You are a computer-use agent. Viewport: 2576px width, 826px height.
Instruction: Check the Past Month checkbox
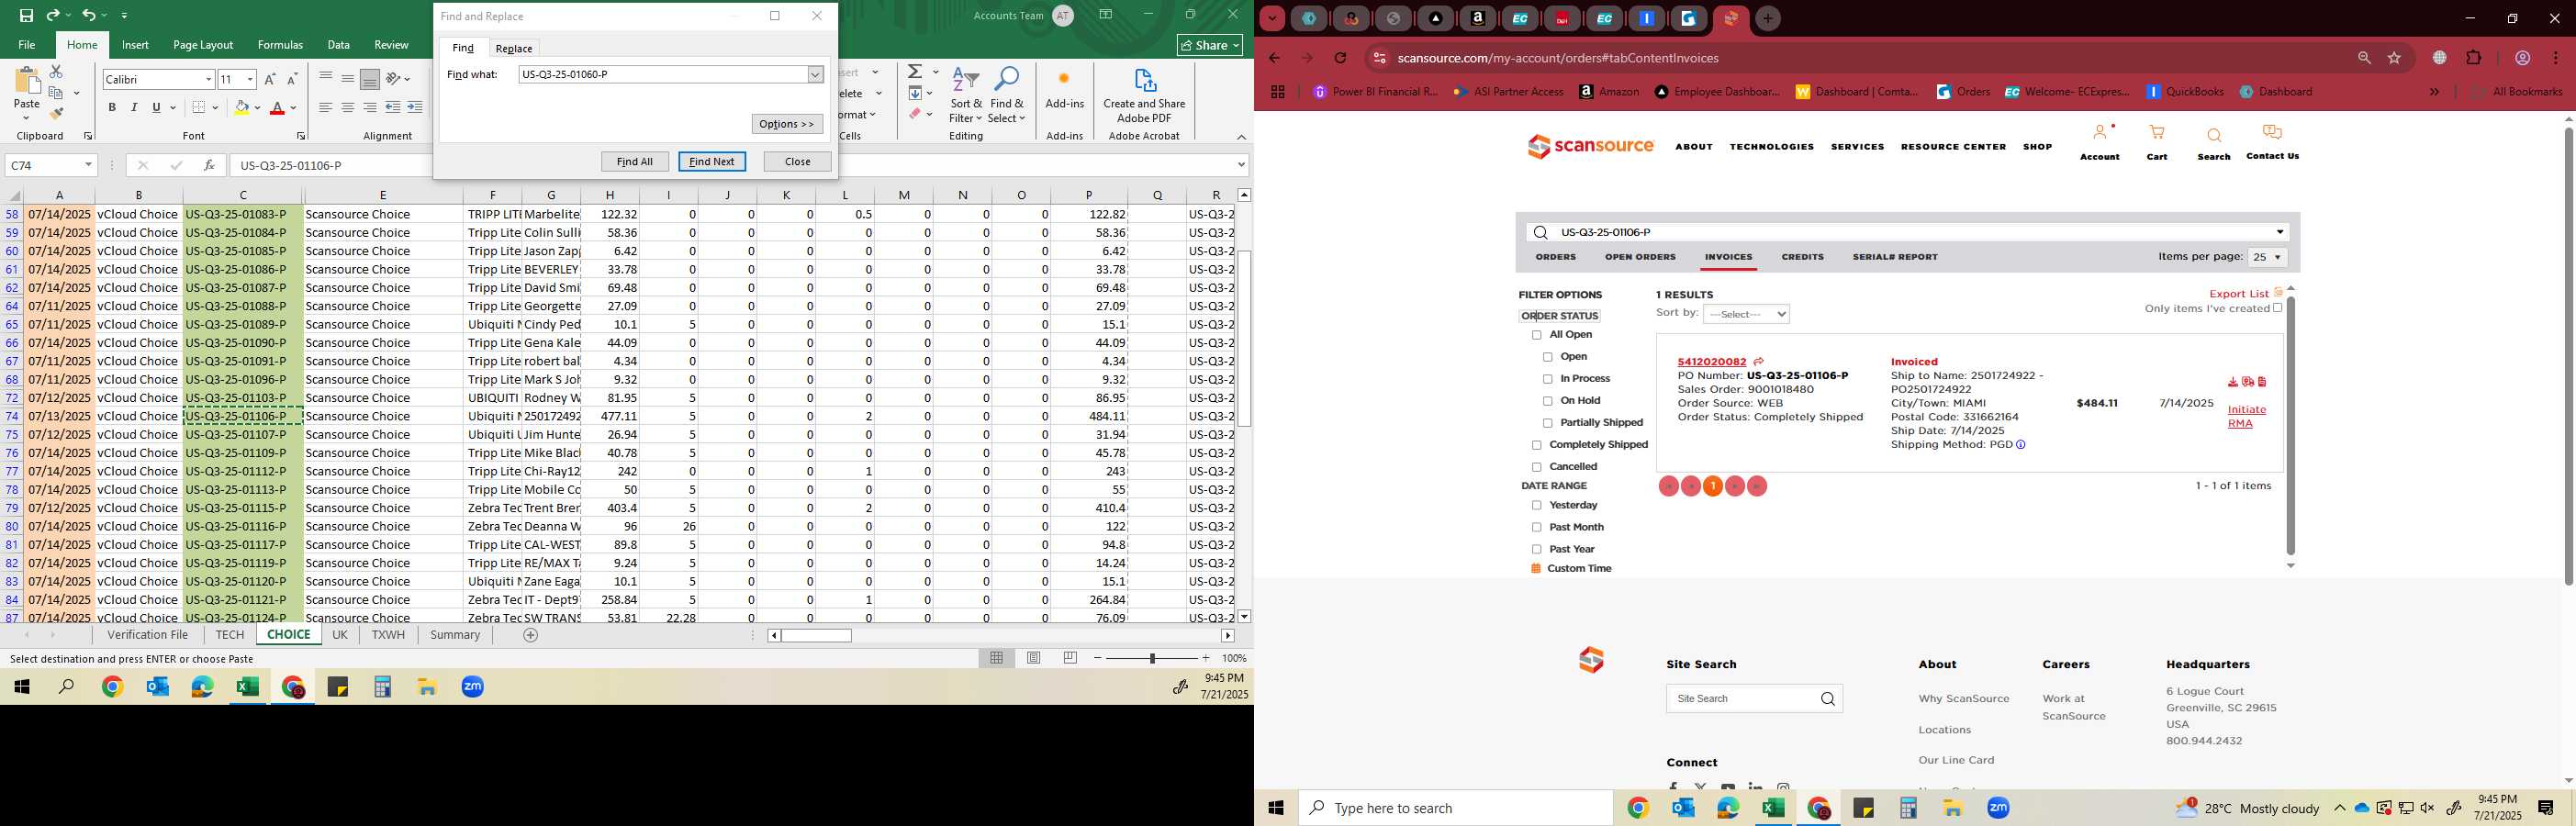[x=1537, y=528]
